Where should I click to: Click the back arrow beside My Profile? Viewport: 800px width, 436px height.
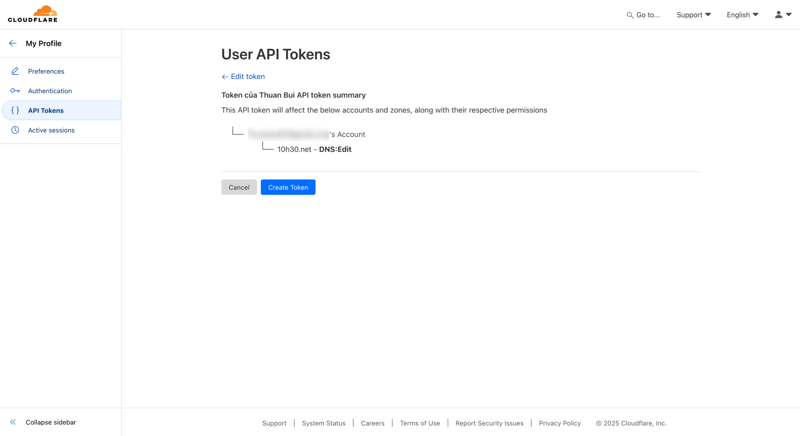coord(13,44)
